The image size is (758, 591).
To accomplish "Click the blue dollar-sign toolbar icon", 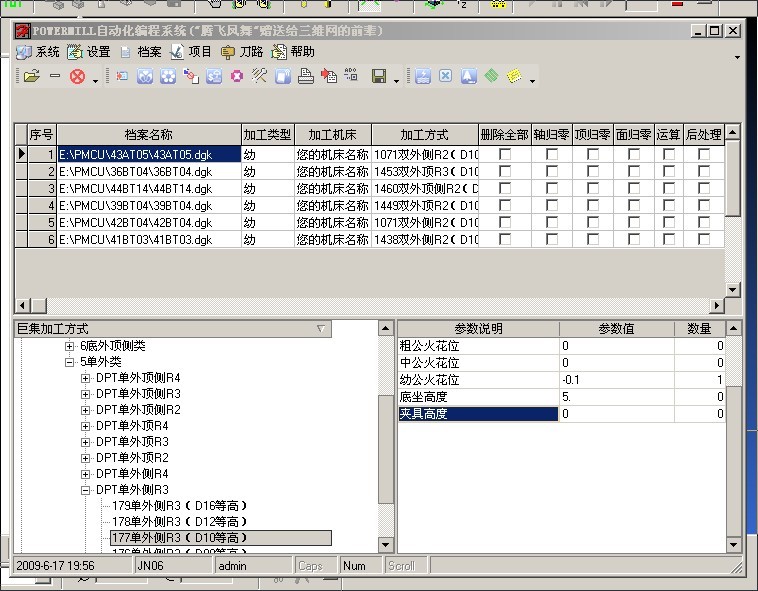I will (214, 76).
